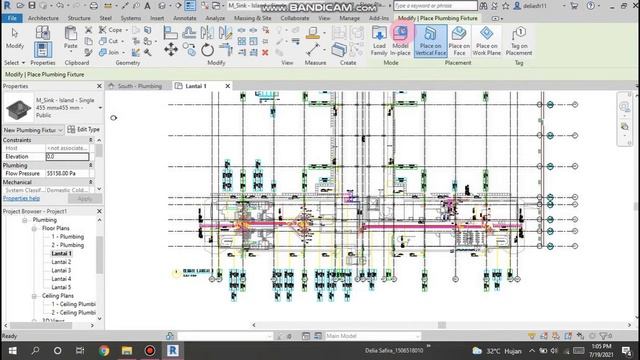Close the Properties panel
The image size is (640, 360).
click(x=99, y=86)
